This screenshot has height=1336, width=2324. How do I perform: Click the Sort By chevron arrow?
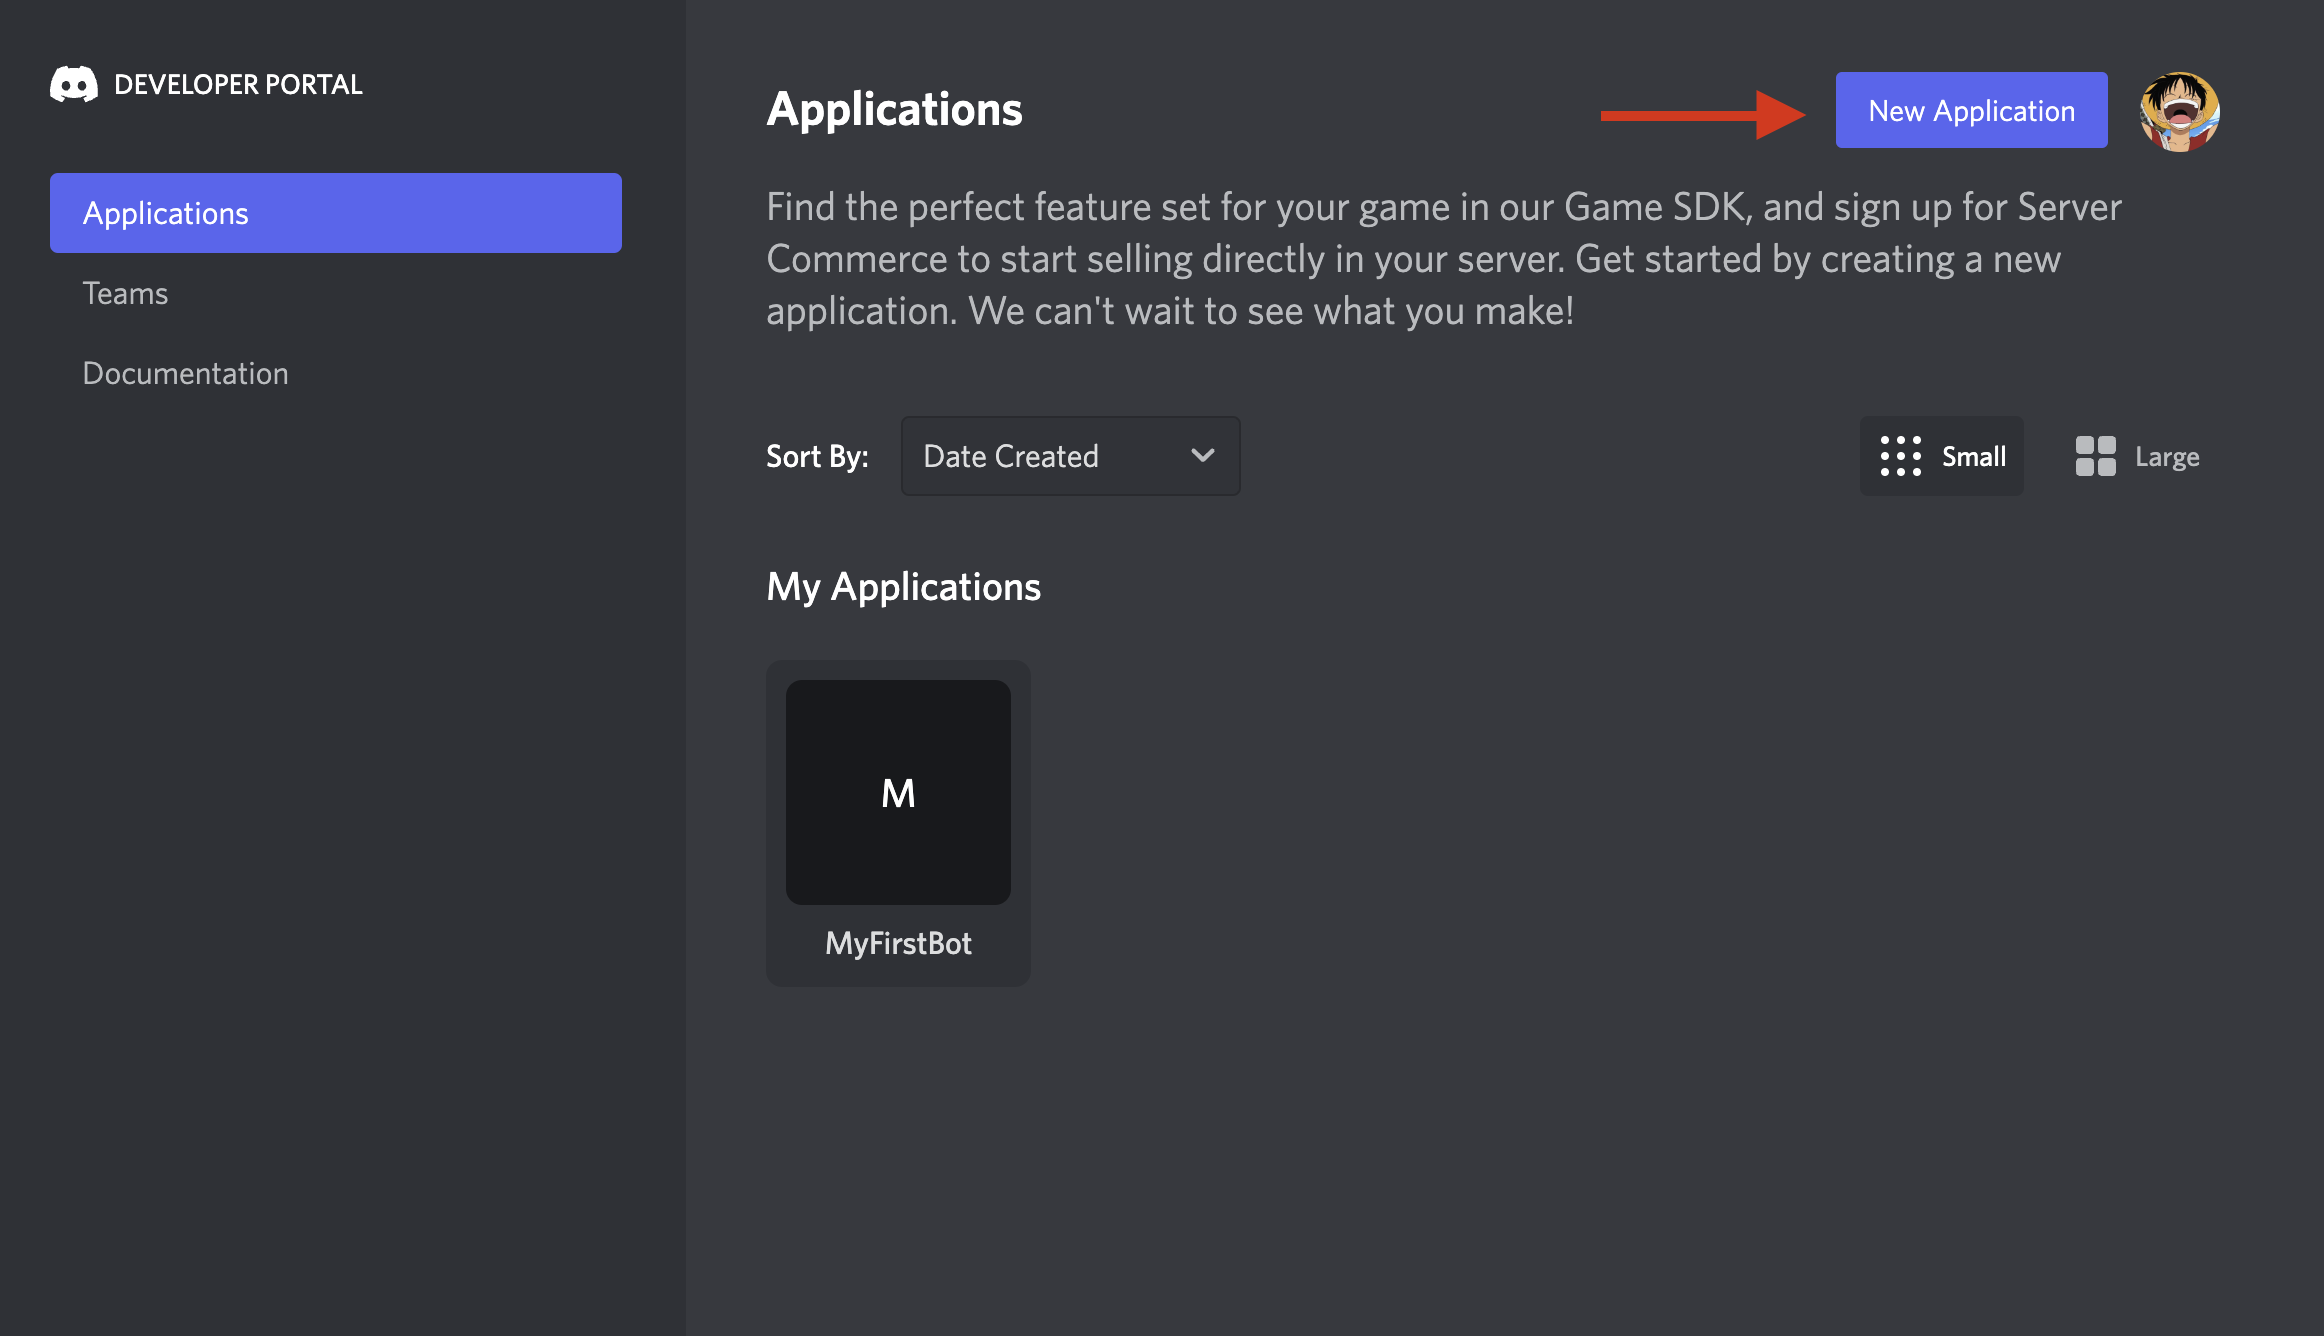coord(1202,456)
